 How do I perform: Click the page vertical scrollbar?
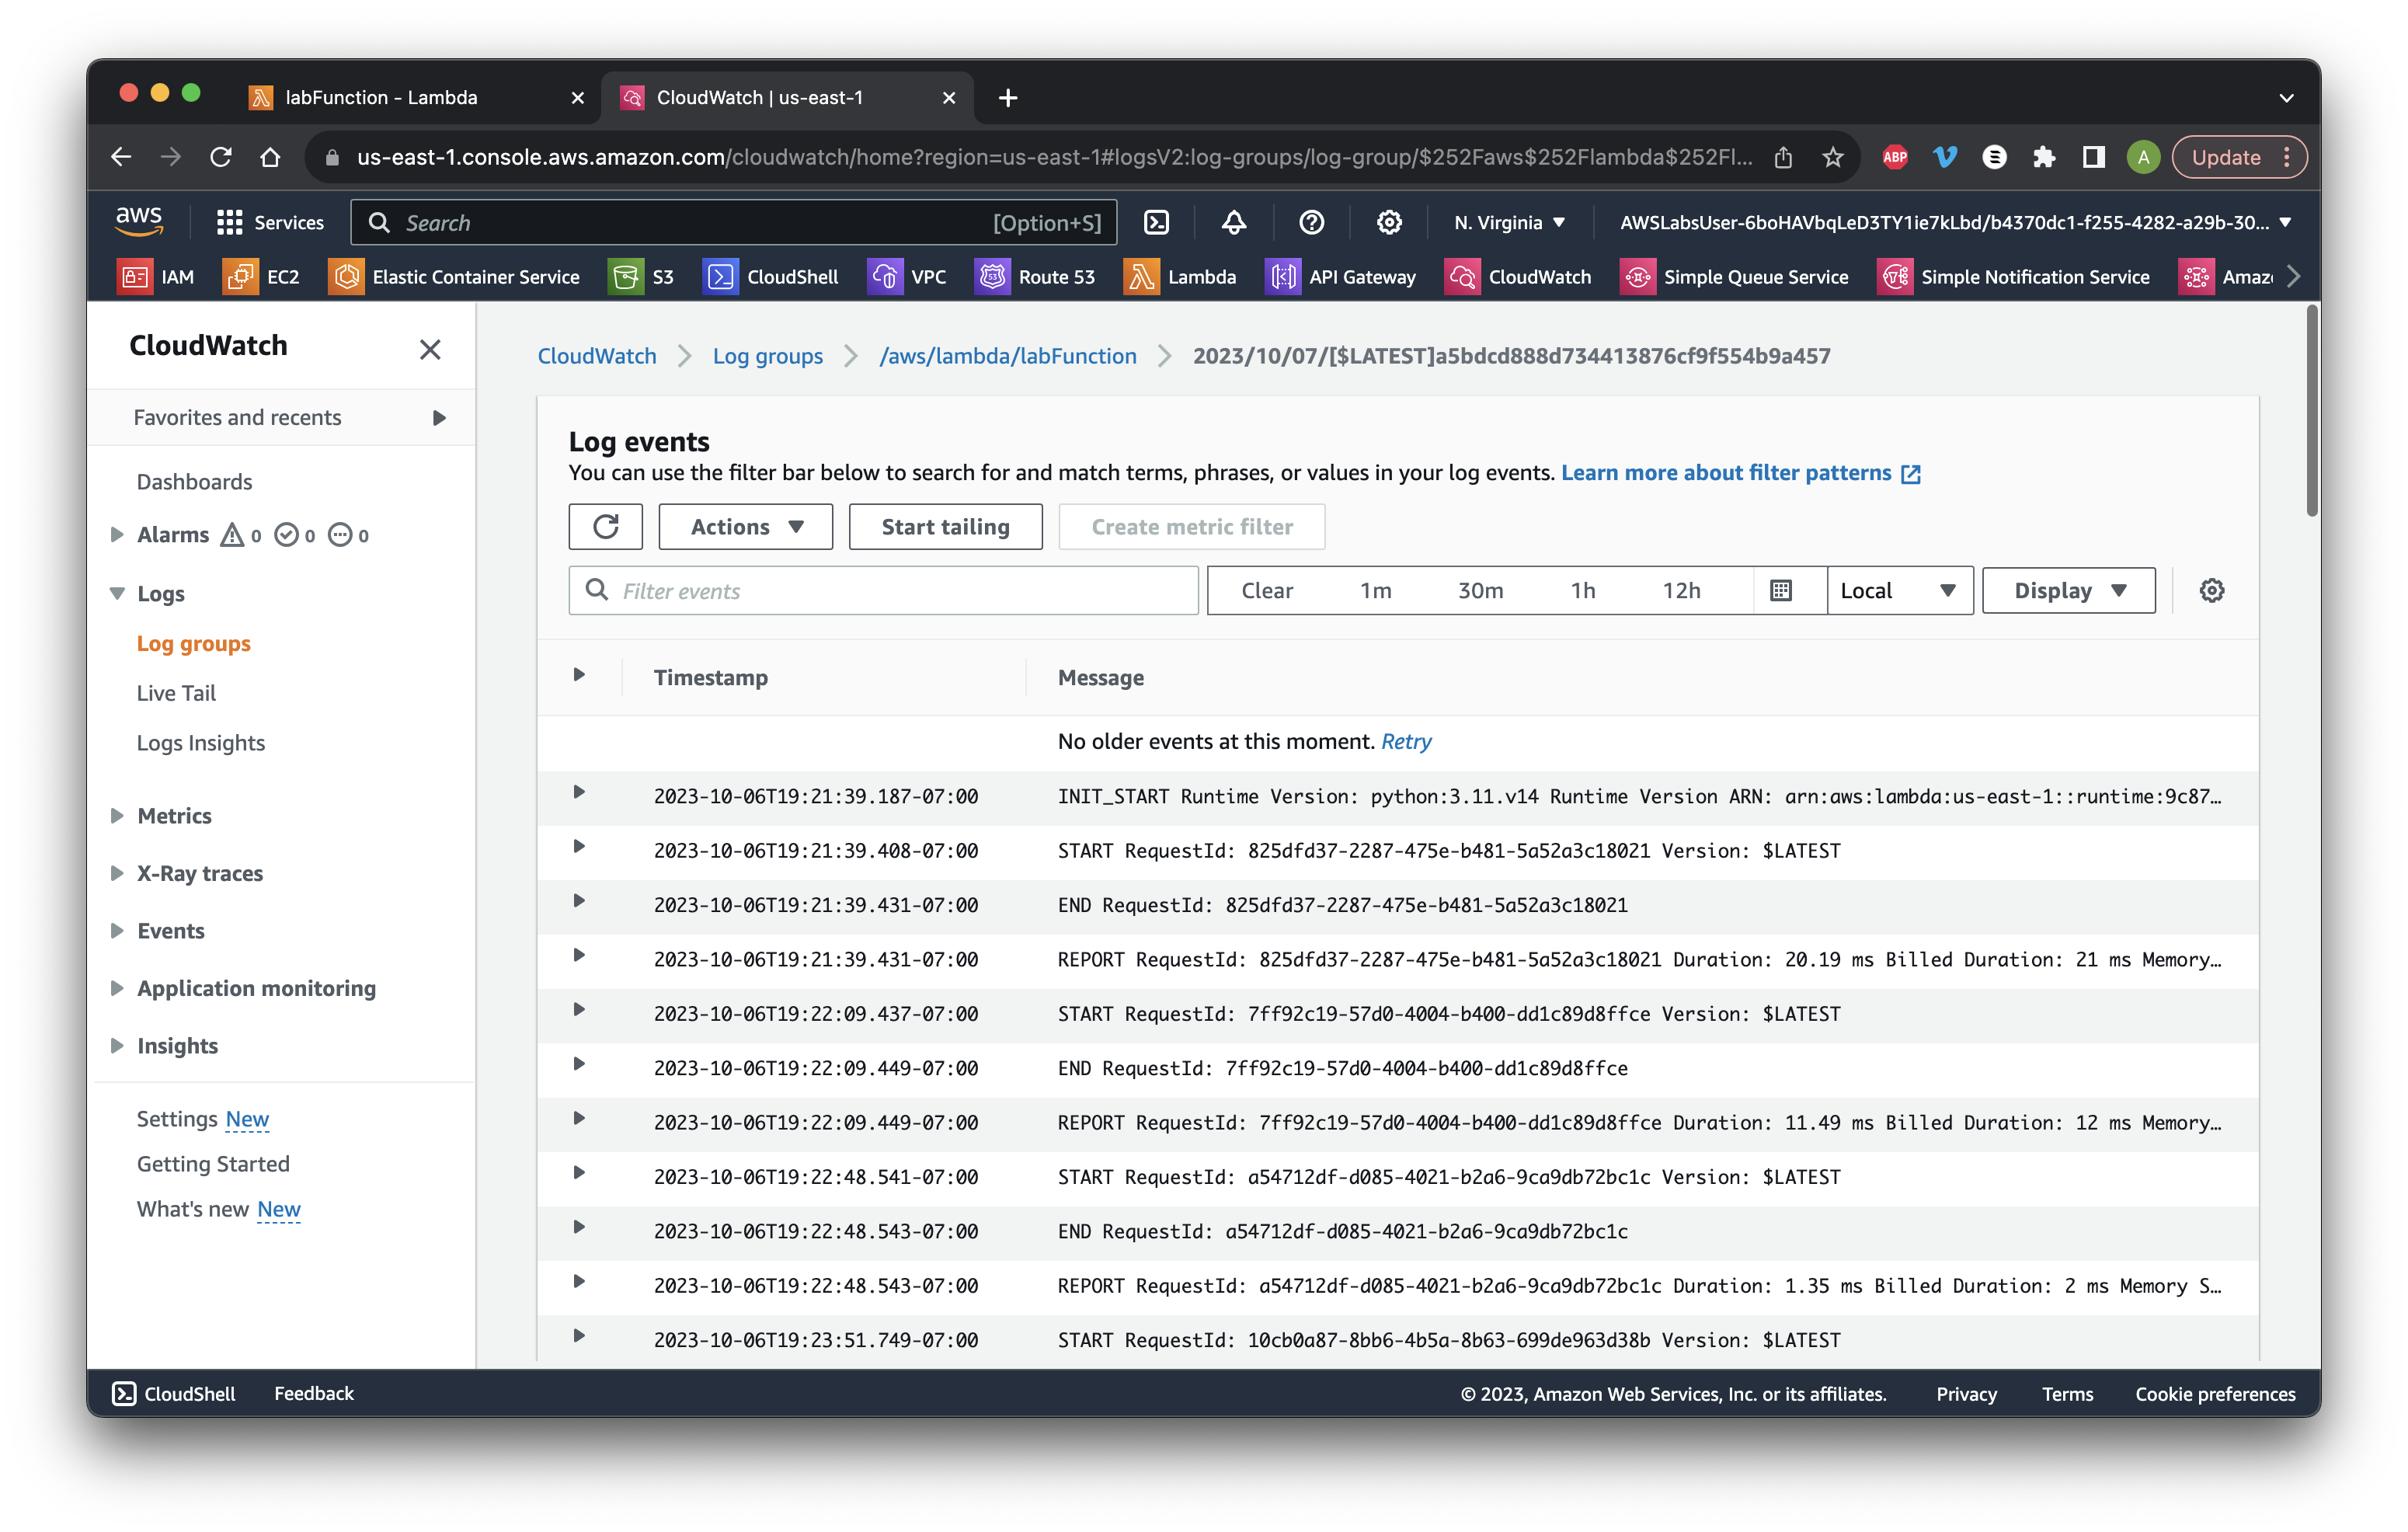point(2311,412)
